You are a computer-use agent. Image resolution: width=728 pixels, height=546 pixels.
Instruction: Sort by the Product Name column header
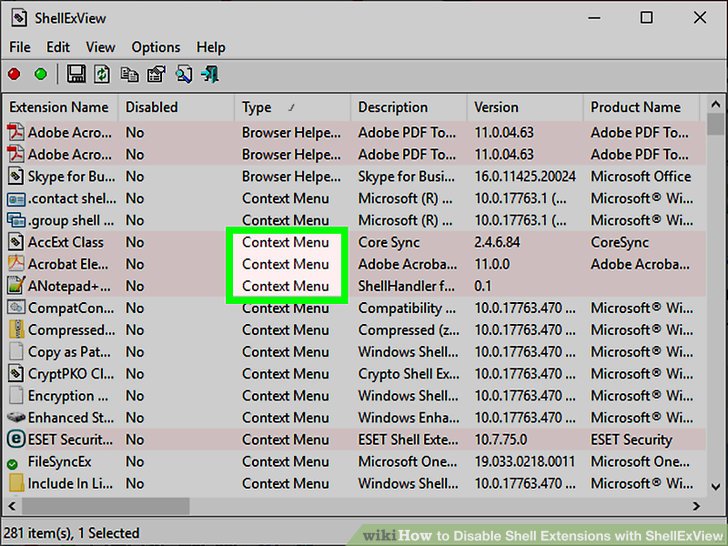click(641, 107)
